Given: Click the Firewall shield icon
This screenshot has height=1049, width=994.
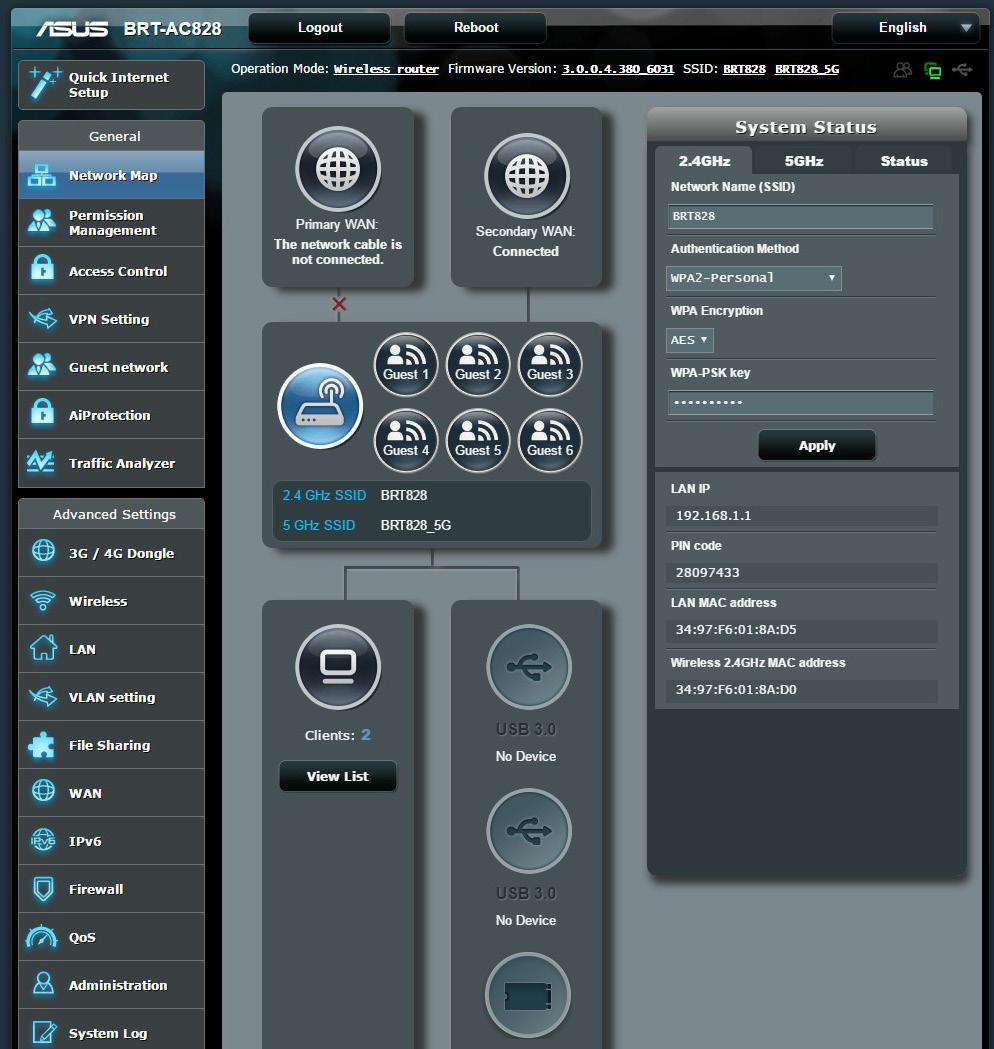Looking at the screenshot, I should click(43, 889).
